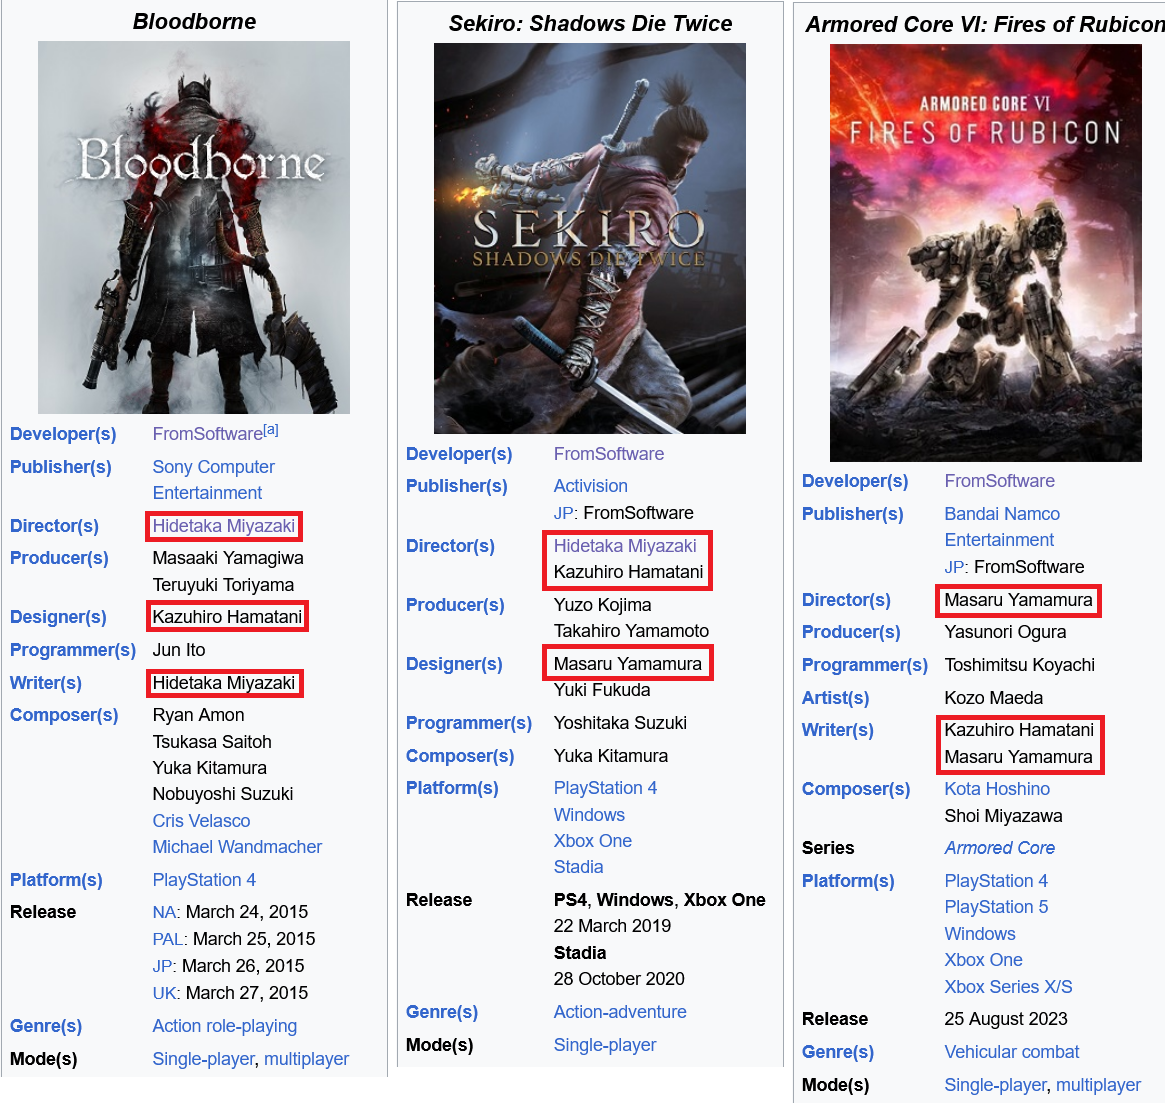Click UK region link in Bloodborne release

(x=164, y=994)
